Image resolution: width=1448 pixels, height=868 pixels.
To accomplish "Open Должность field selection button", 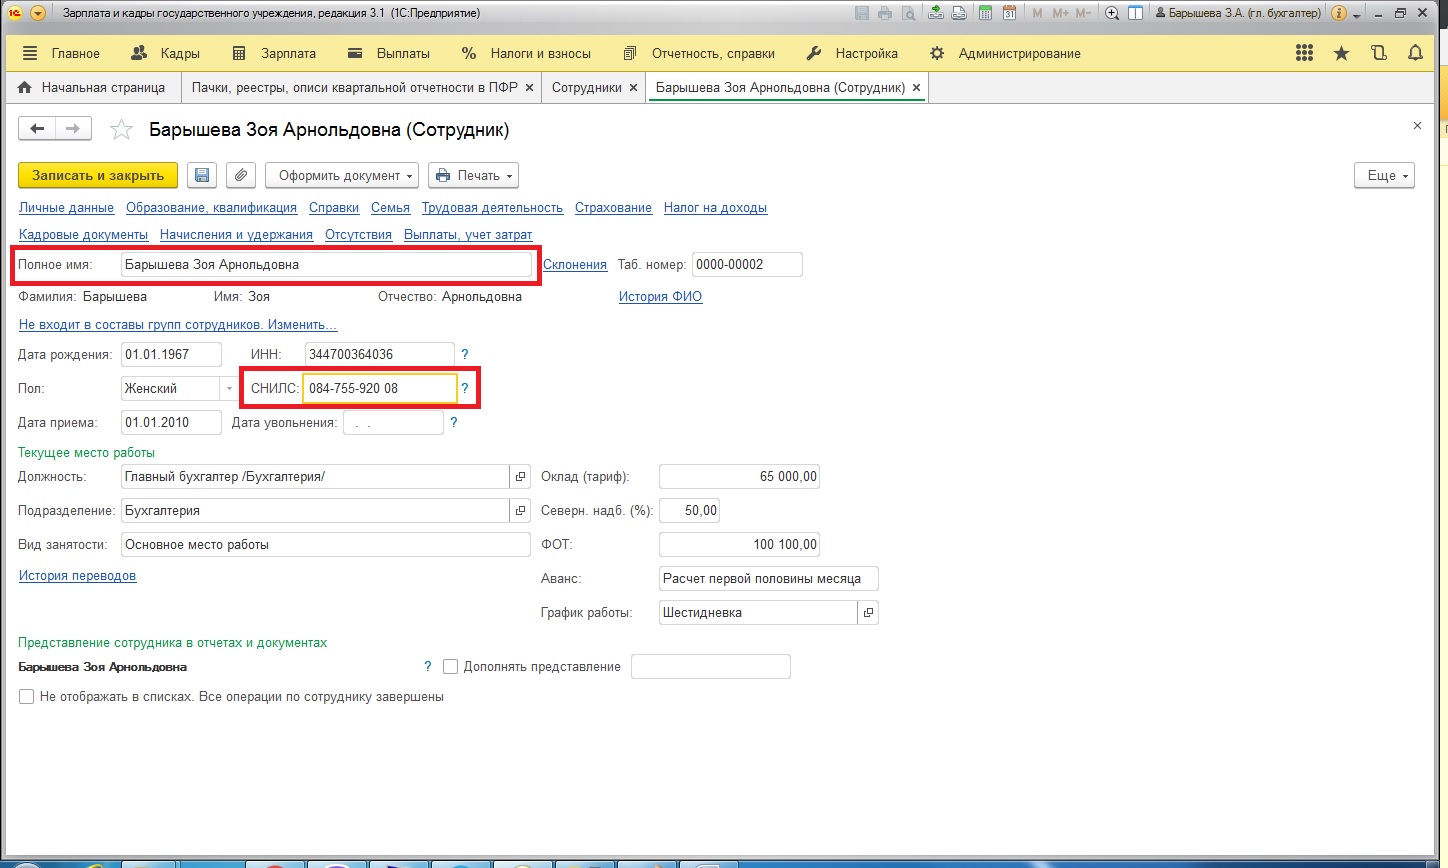I will pos(520,477).
